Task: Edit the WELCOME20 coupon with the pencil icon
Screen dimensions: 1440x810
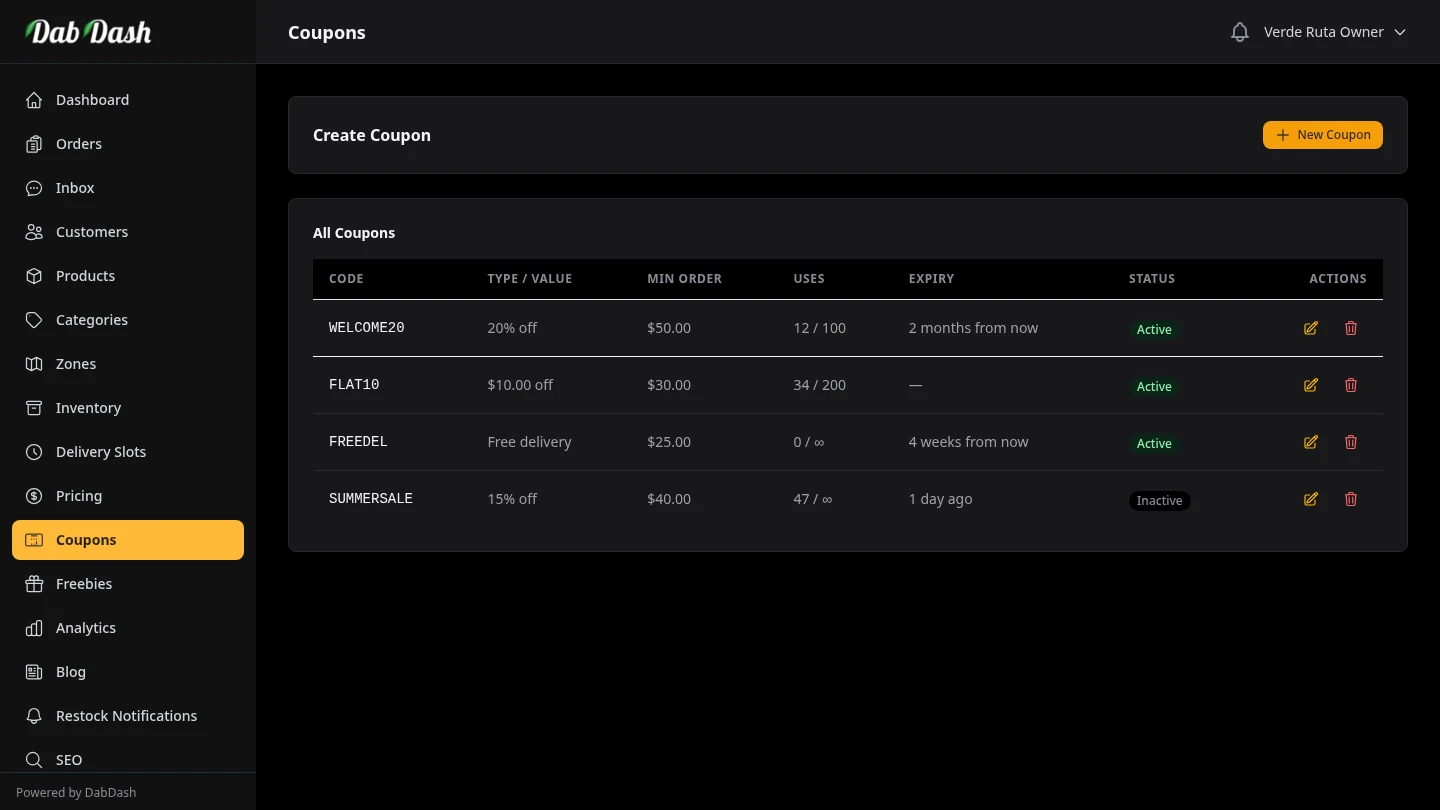Action: pos(1310,328)
